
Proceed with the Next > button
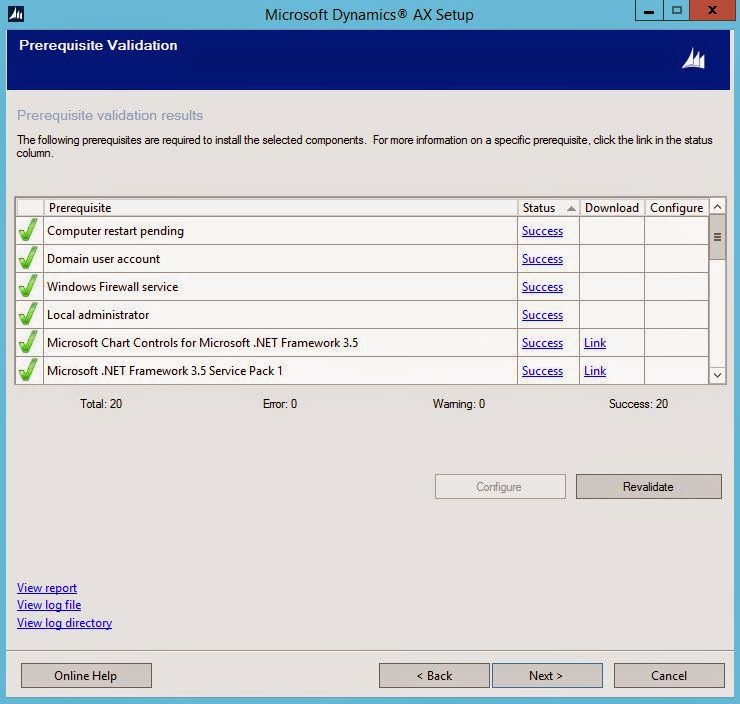[547, 675]
